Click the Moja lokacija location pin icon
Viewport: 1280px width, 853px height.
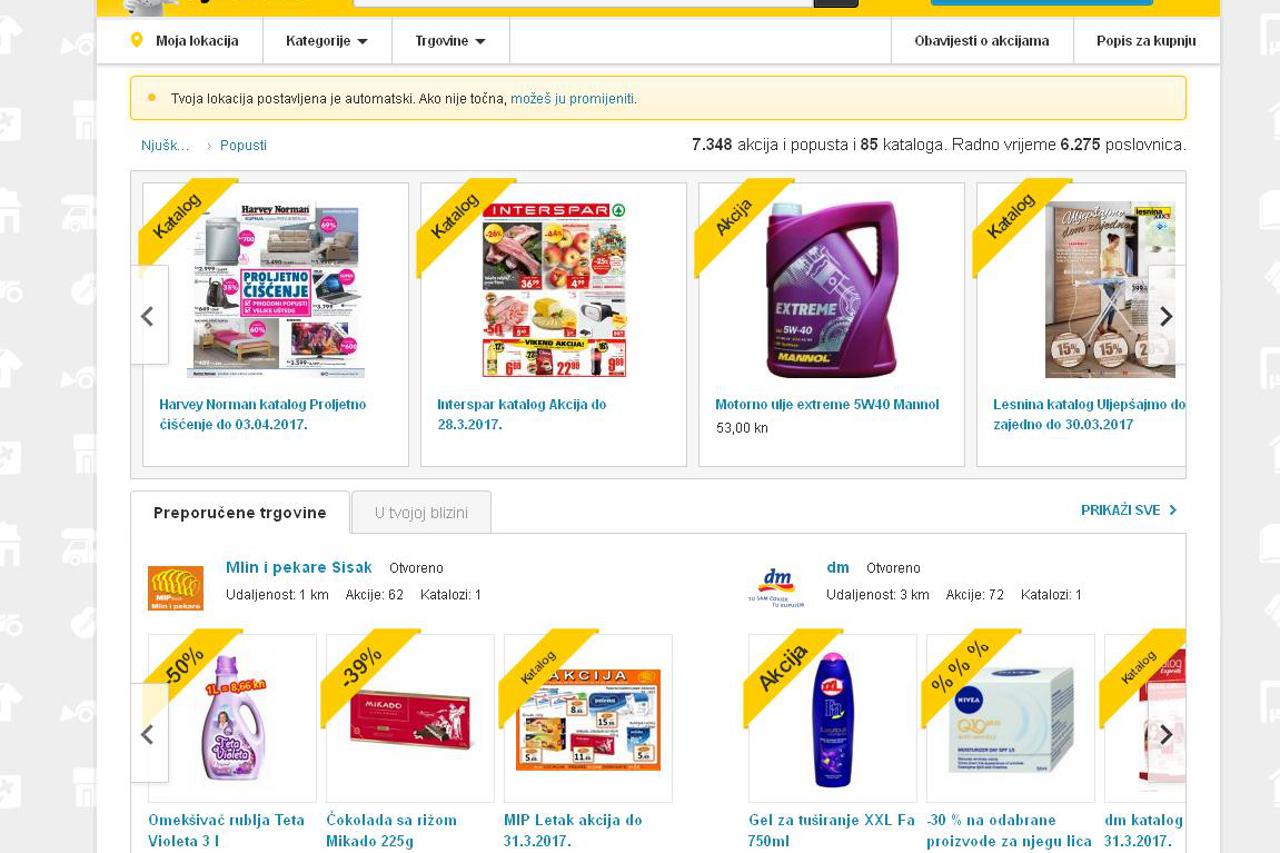tap(137, 41)
